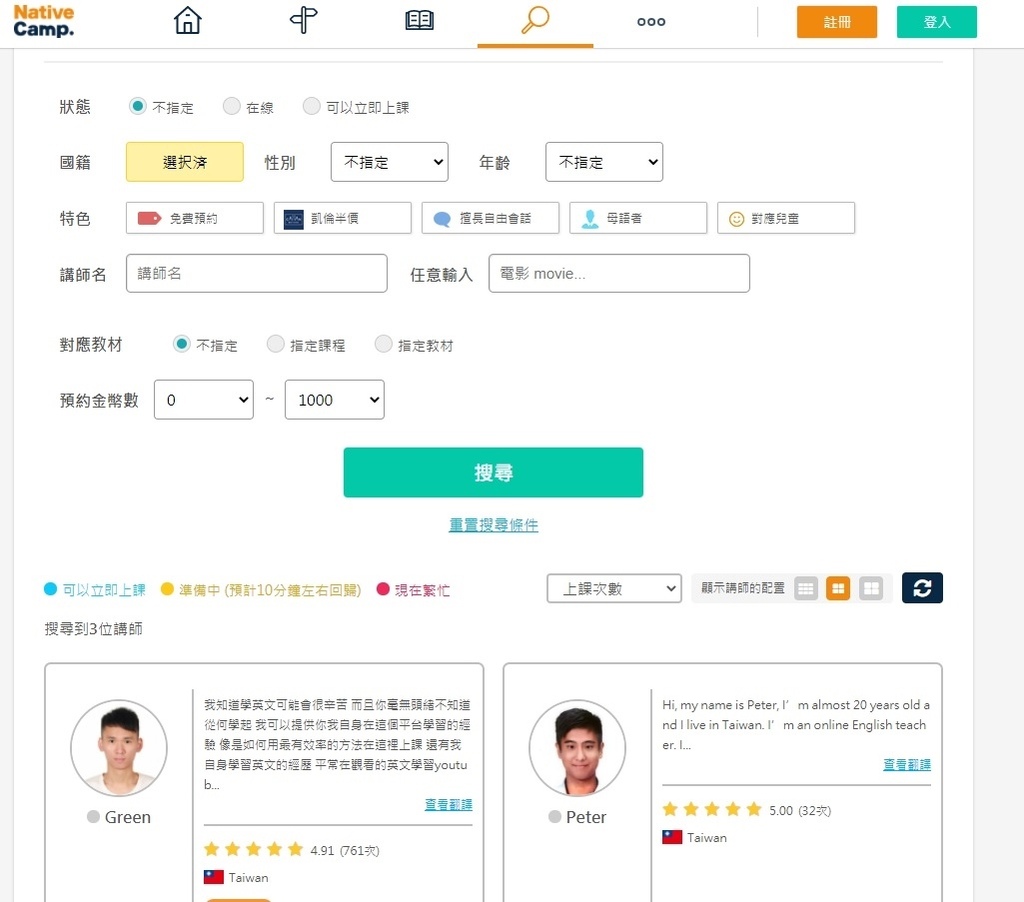Open Green's teacher profile photo

pos(119,748)
